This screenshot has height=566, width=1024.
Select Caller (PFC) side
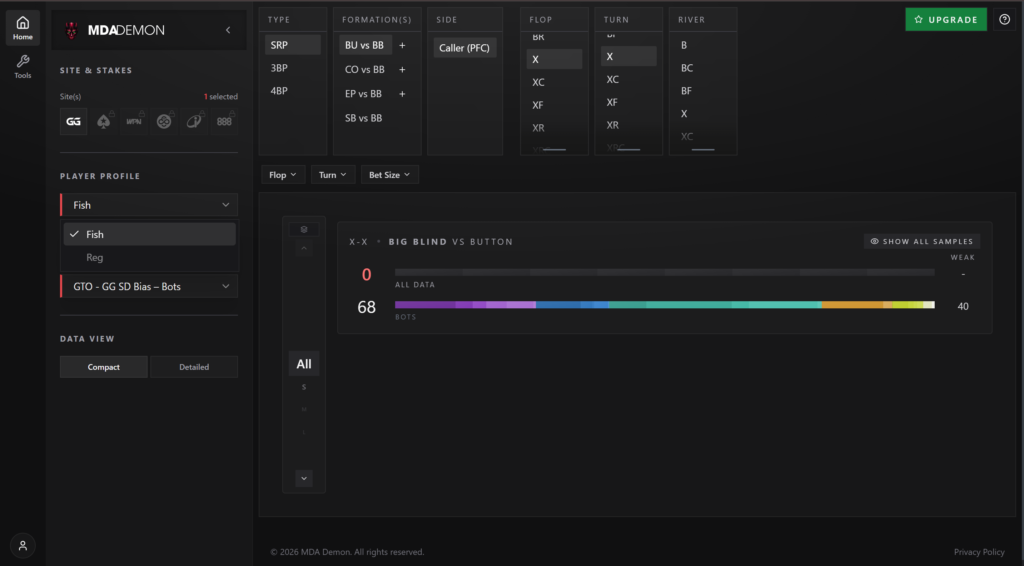(x=464, y=48)
